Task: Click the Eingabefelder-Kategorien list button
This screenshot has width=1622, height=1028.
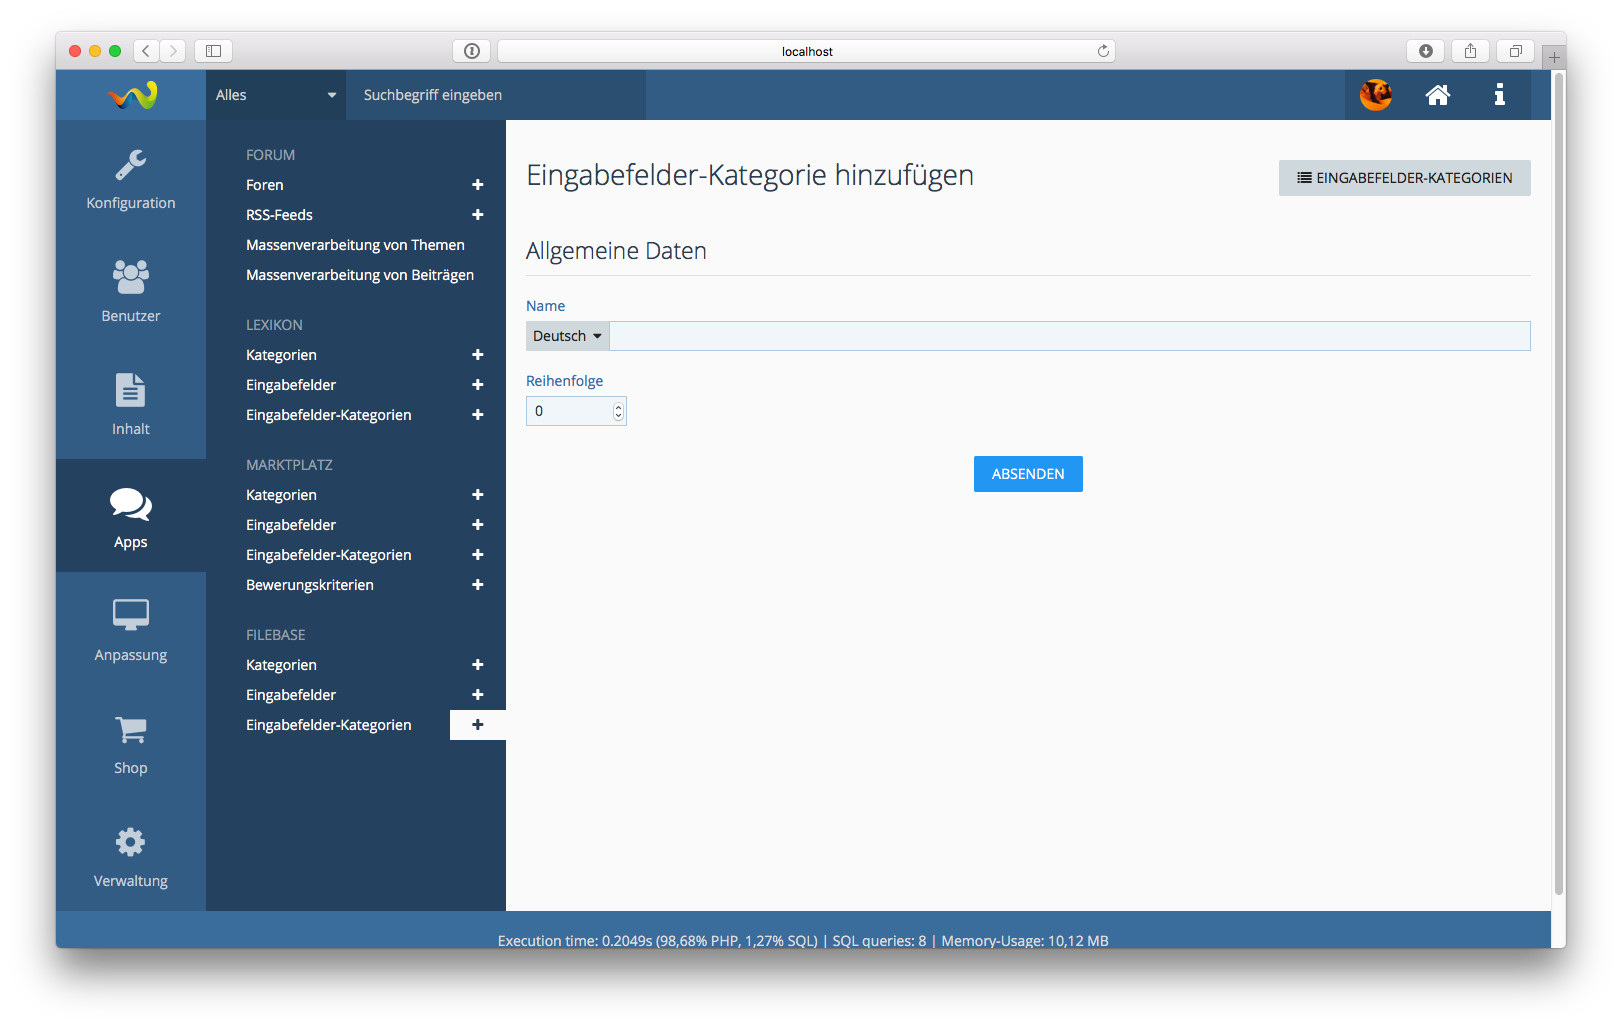Action: coord(1404,178)
